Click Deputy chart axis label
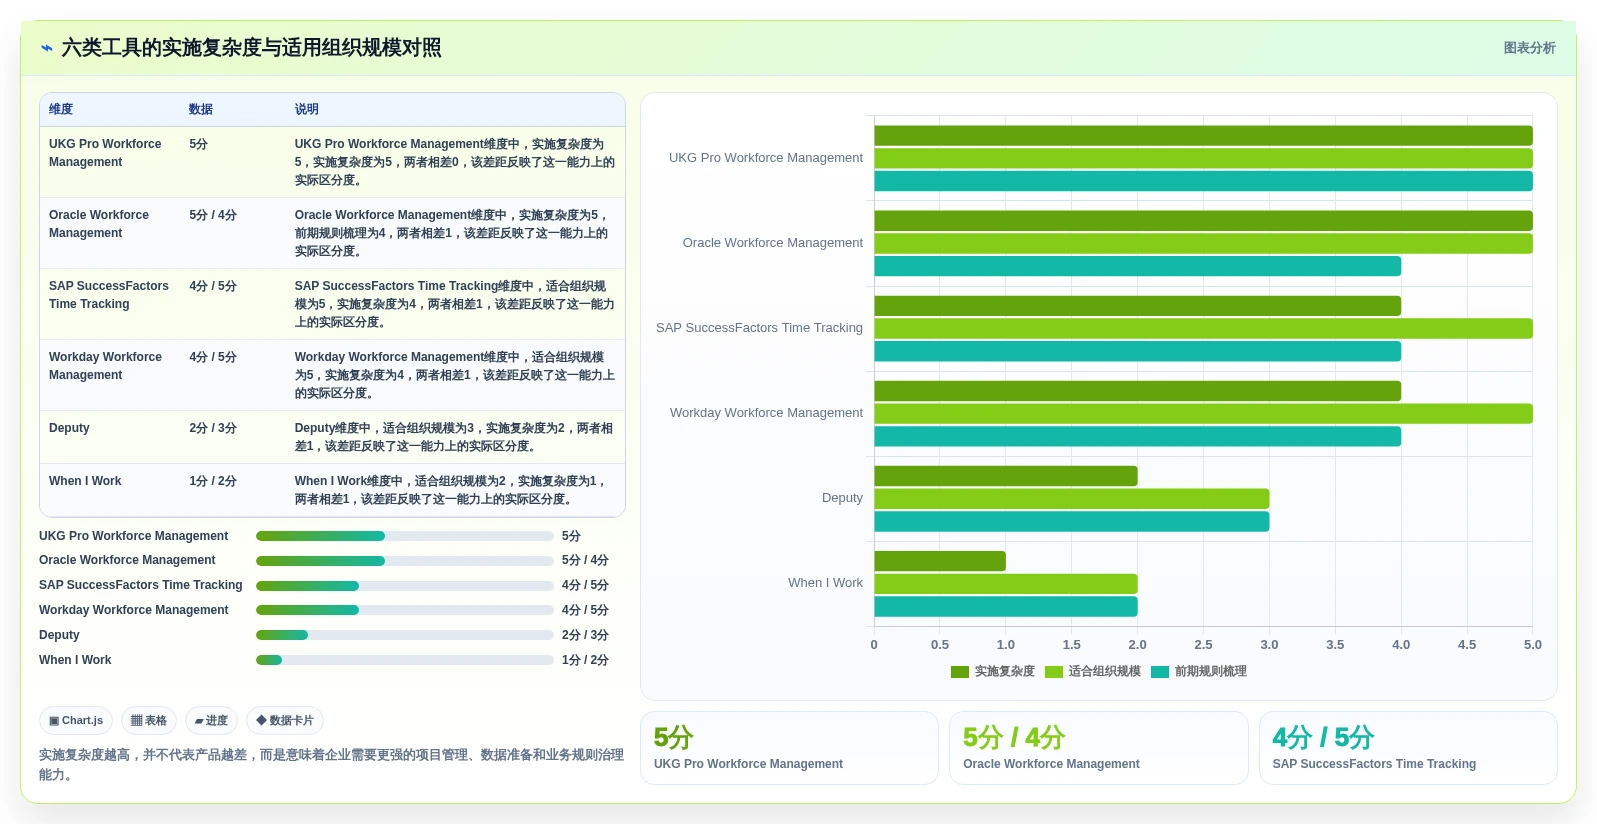This screenshot has width=1597, height=824. tap(842, 498)
